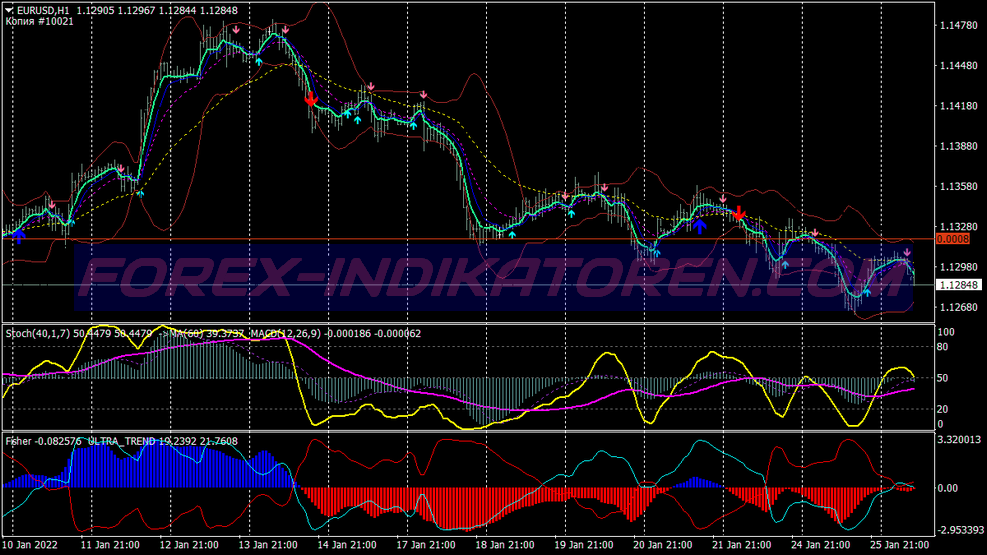Click Fisher scale value 3.320013
Image resolution: width=987 pixels, height=555 pixels.
pos(959,439)
